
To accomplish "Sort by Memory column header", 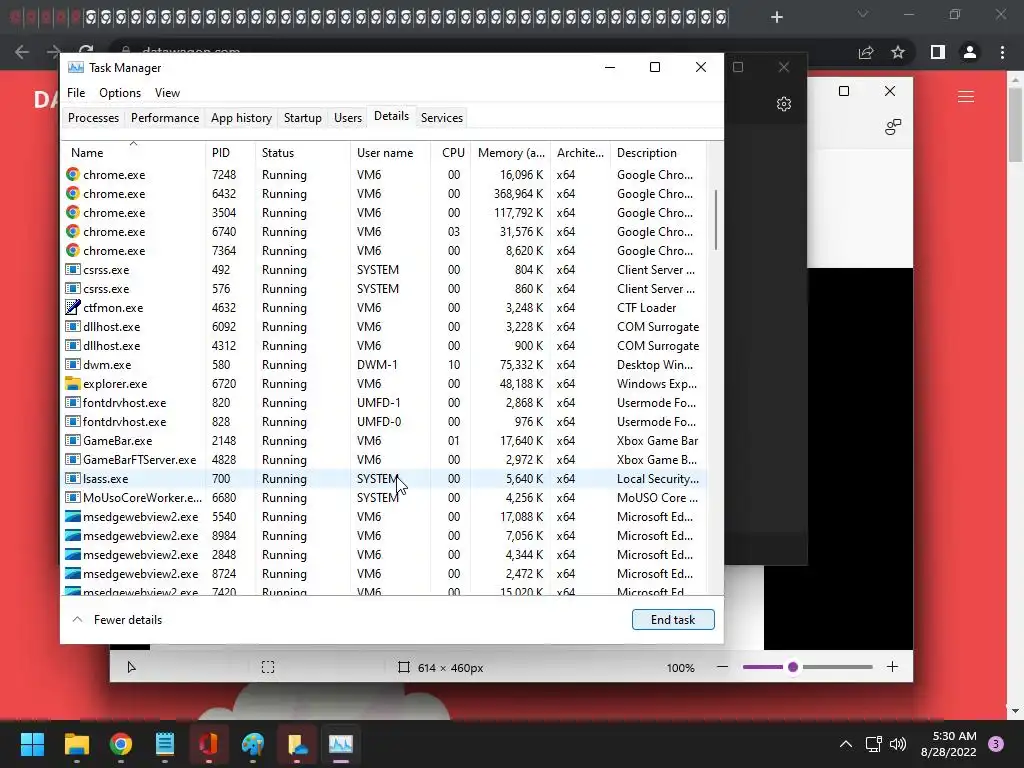I will pos(511,152).
